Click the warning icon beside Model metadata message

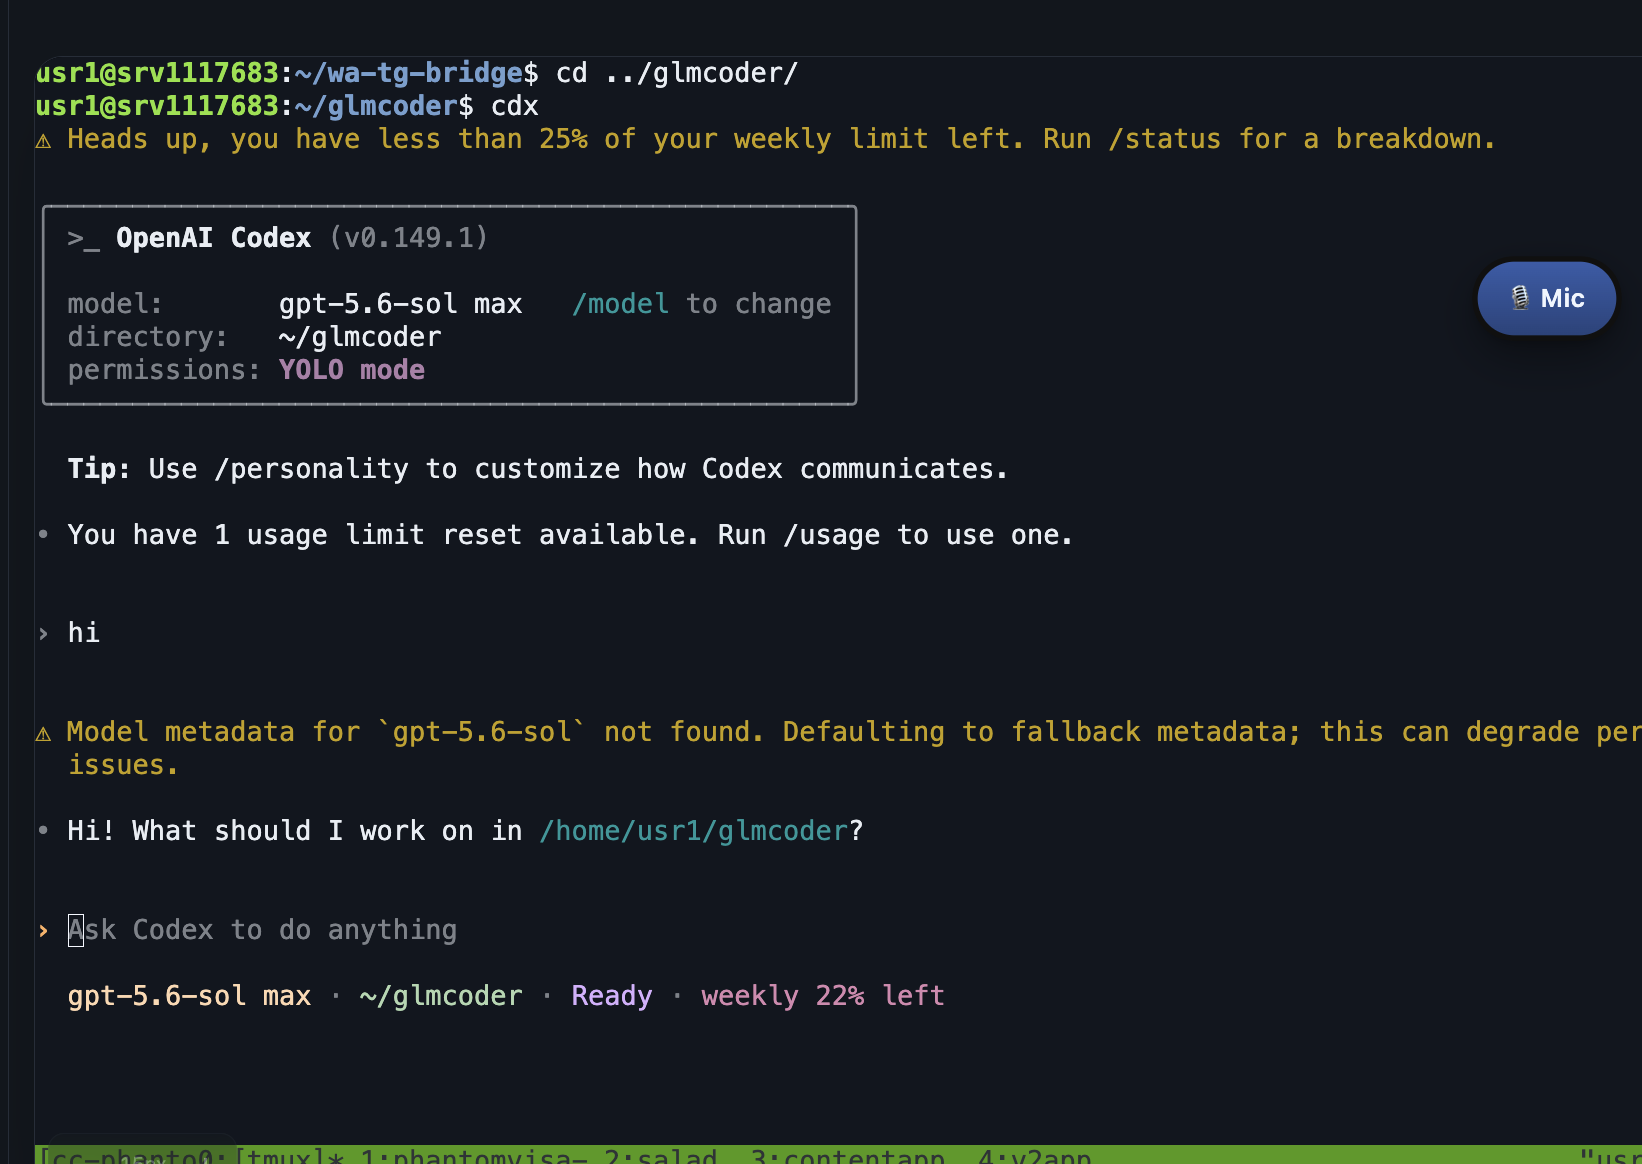[43, 734]
